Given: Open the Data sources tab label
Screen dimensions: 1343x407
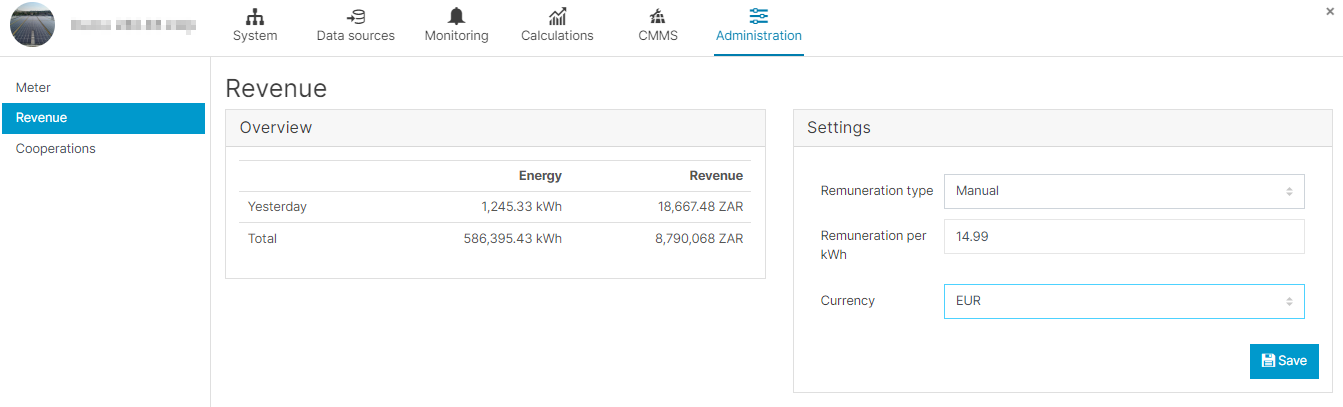Looking at the screenshot, I should click(x=355, y=36).
